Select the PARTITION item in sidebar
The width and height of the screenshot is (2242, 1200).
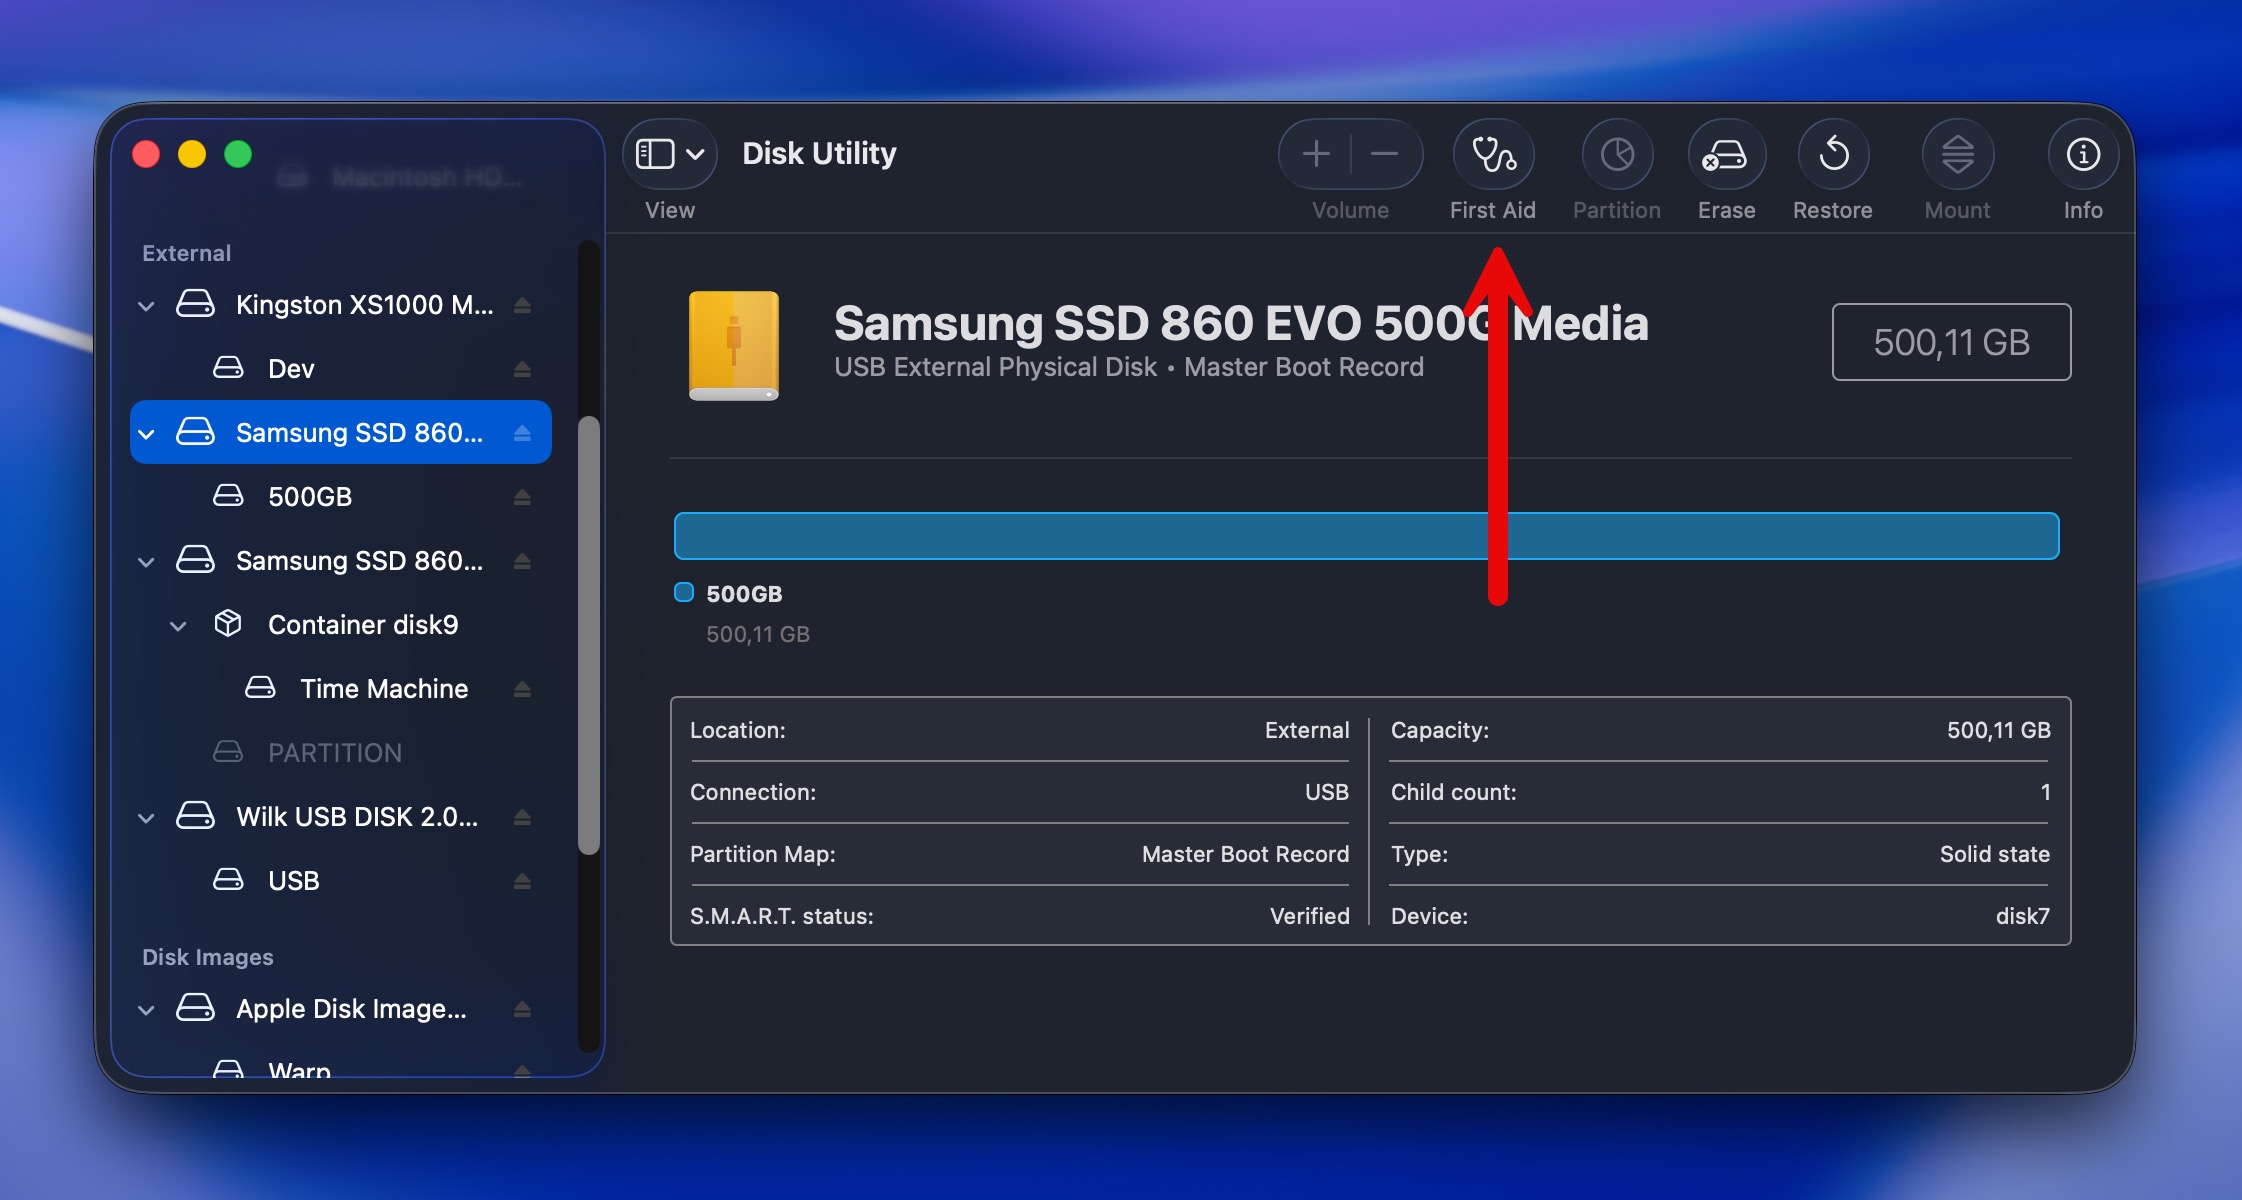pos(334,753)
